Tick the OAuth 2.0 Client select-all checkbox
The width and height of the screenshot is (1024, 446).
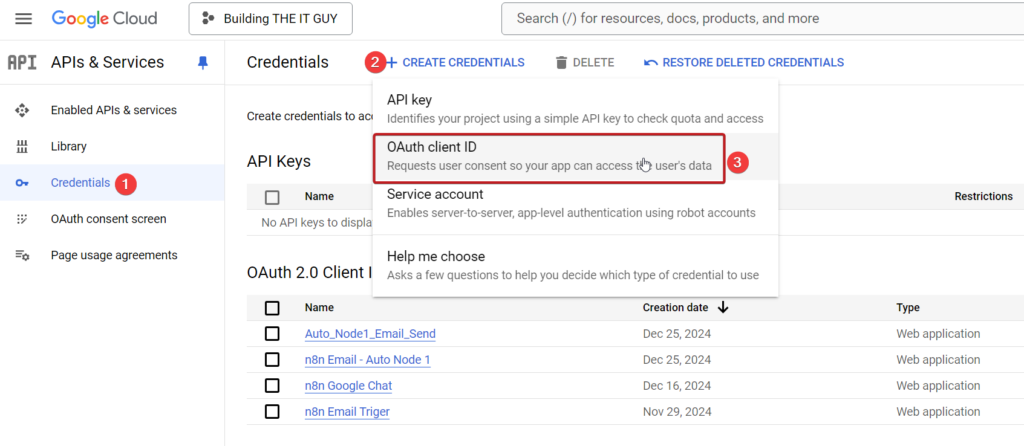pos(272,308)
